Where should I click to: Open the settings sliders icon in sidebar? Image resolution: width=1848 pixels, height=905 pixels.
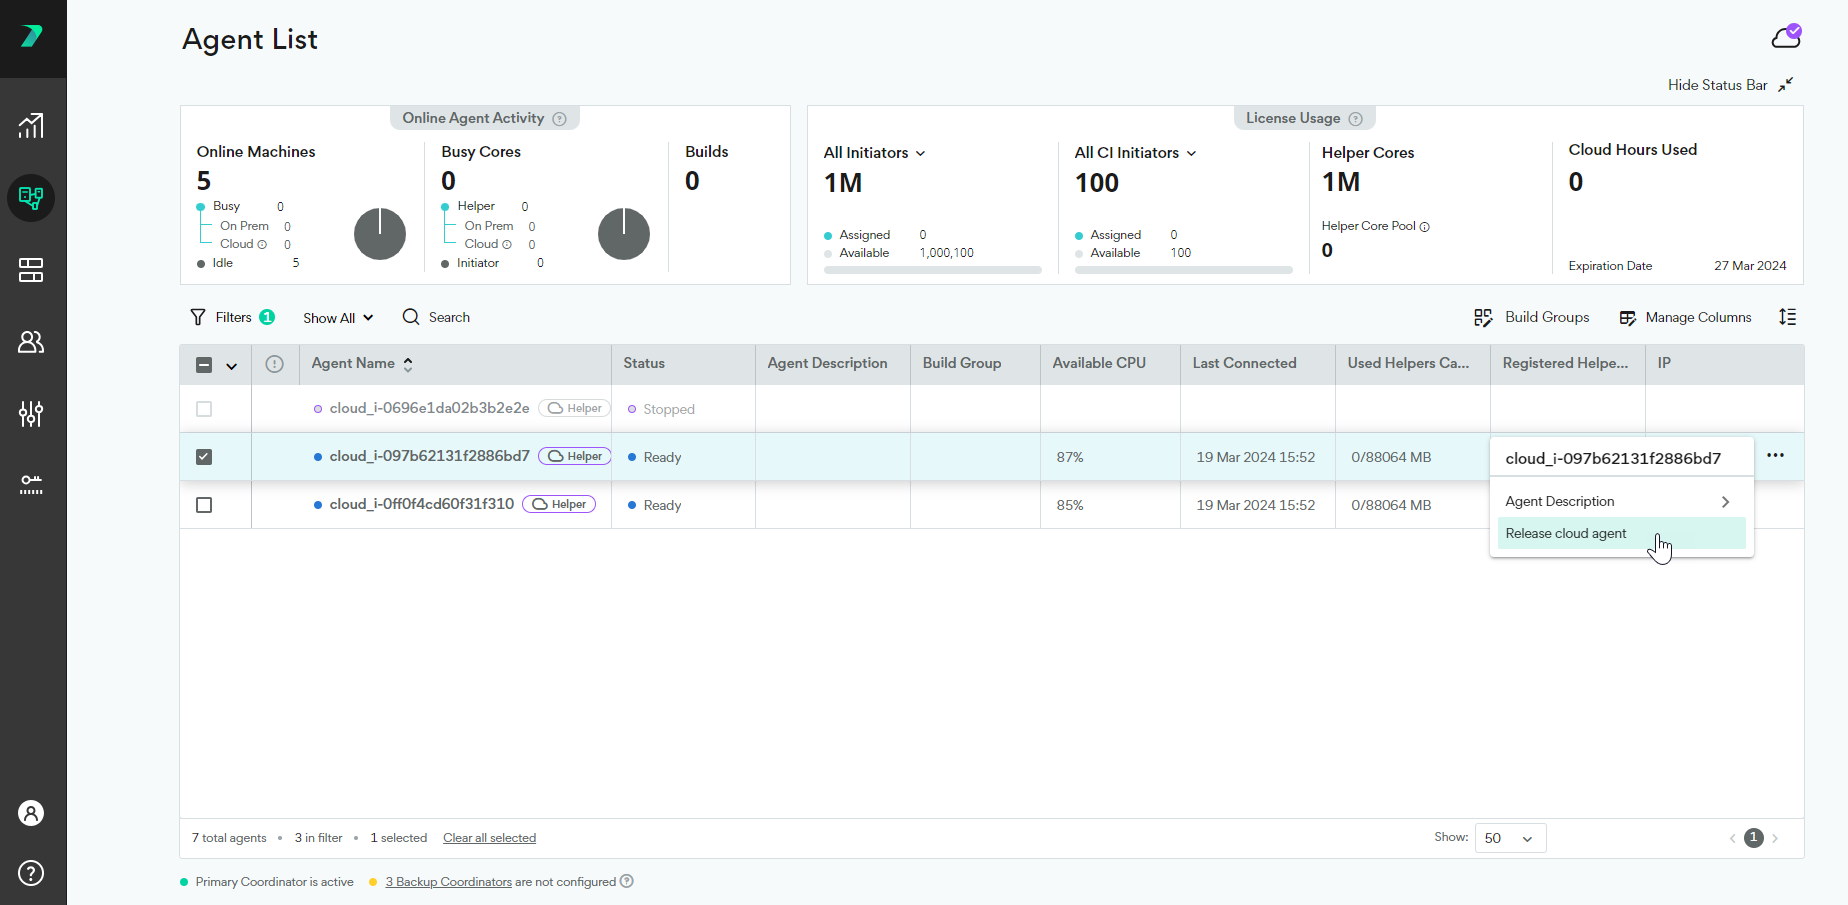point(31,414)
